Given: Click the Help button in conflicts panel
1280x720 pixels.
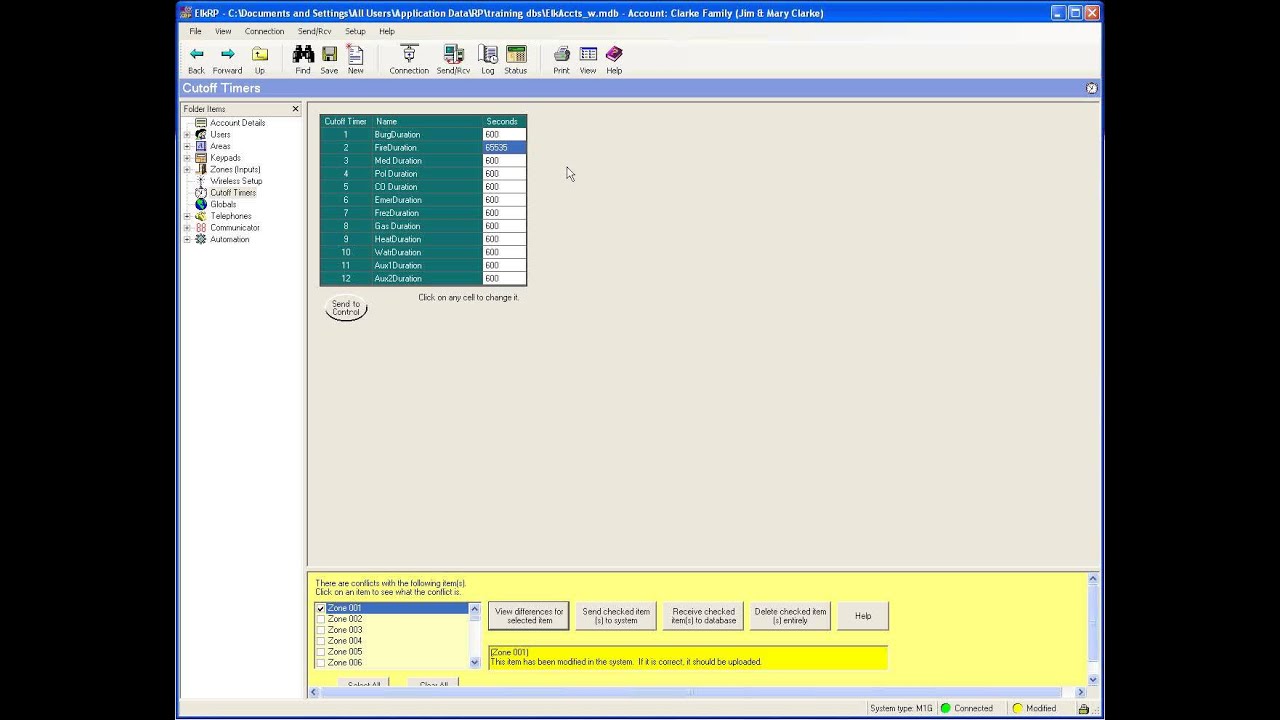Looking at the screenshot, I should (x=863, y=616).
